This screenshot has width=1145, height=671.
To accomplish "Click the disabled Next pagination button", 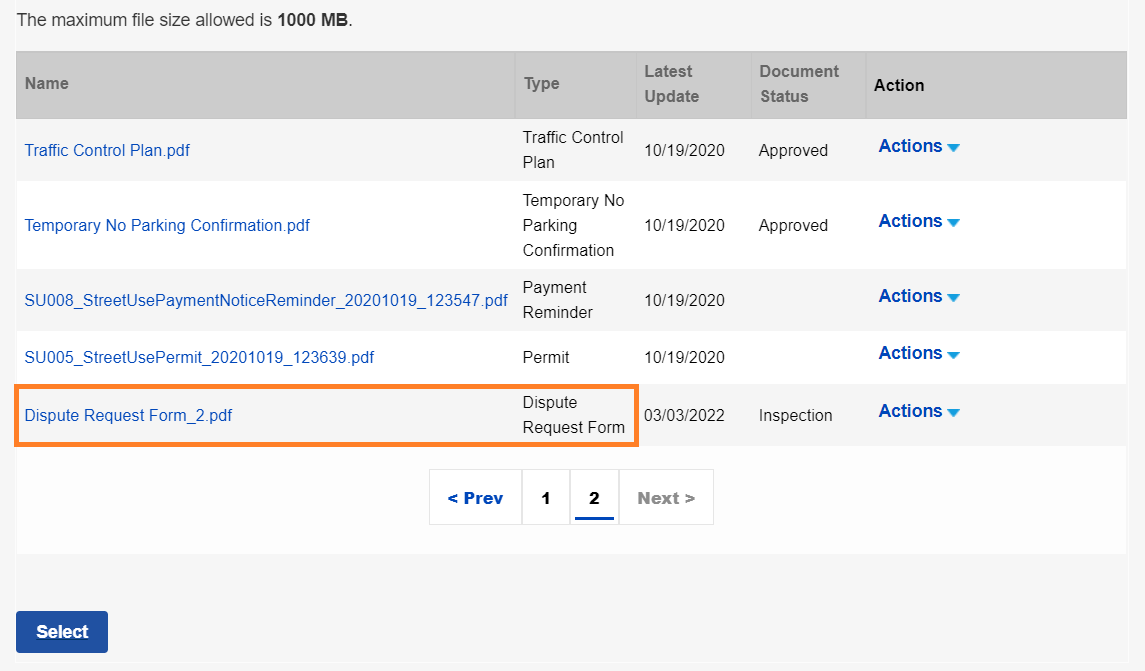I will [666, 498].
